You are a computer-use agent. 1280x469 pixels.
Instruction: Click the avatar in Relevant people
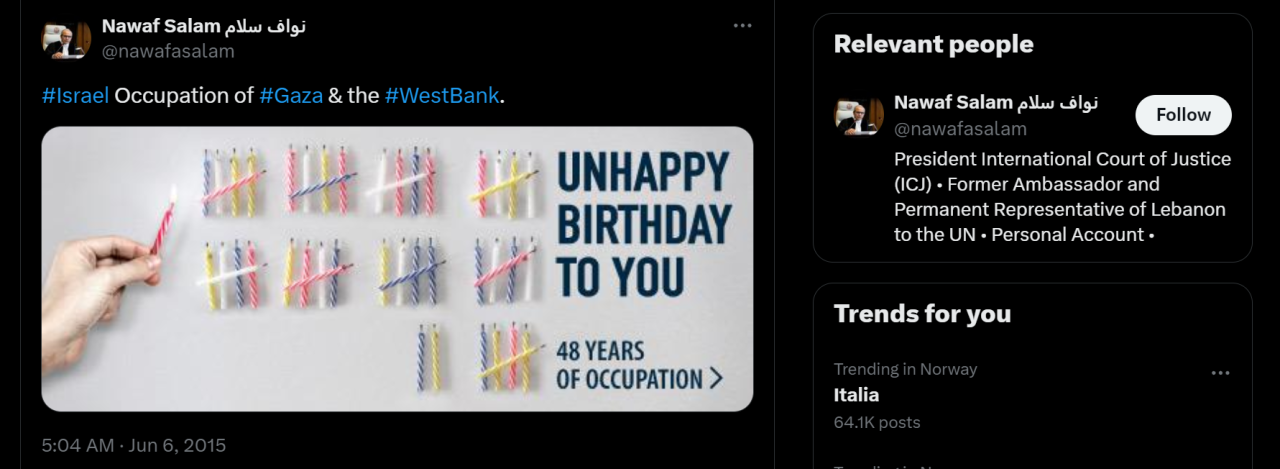(x=859, y=115)
